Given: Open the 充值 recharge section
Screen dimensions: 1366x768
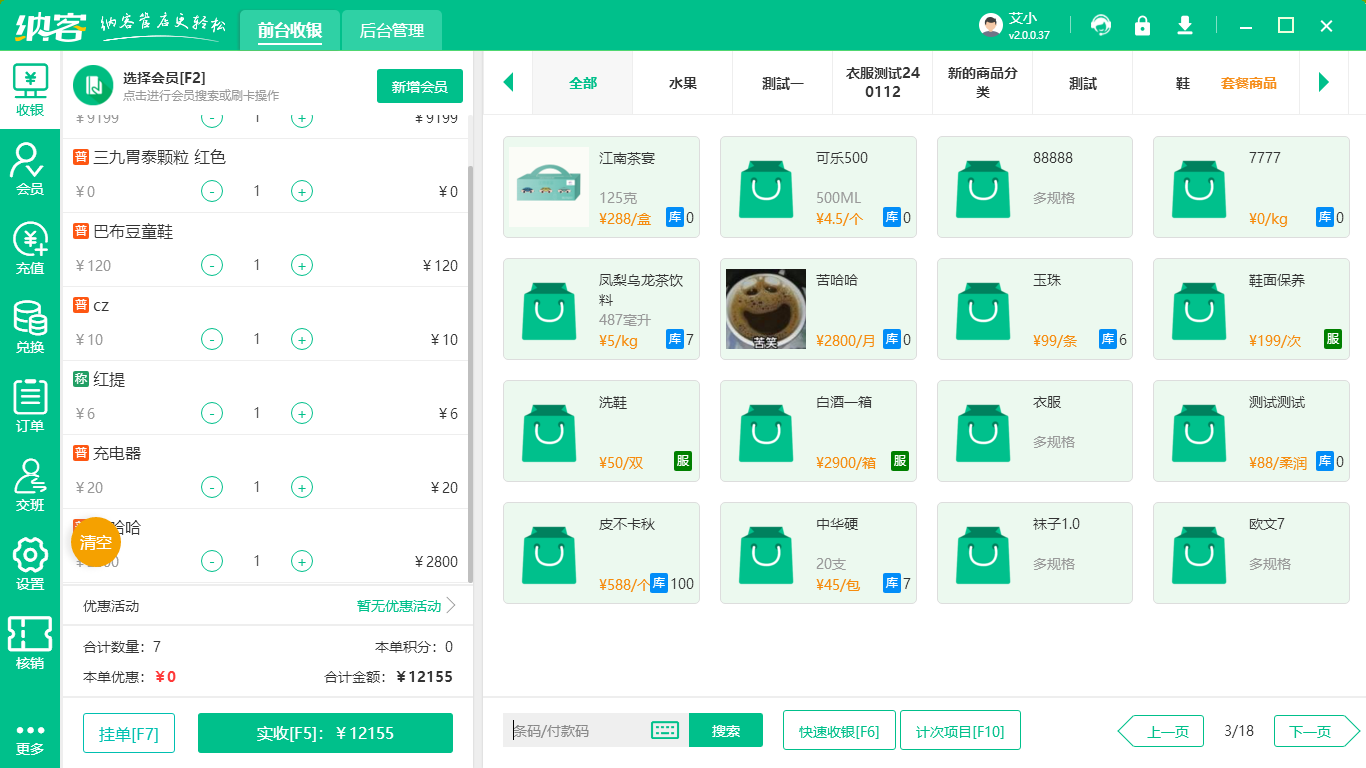Looking at the screenshot, I should click(x=30, y=250).
